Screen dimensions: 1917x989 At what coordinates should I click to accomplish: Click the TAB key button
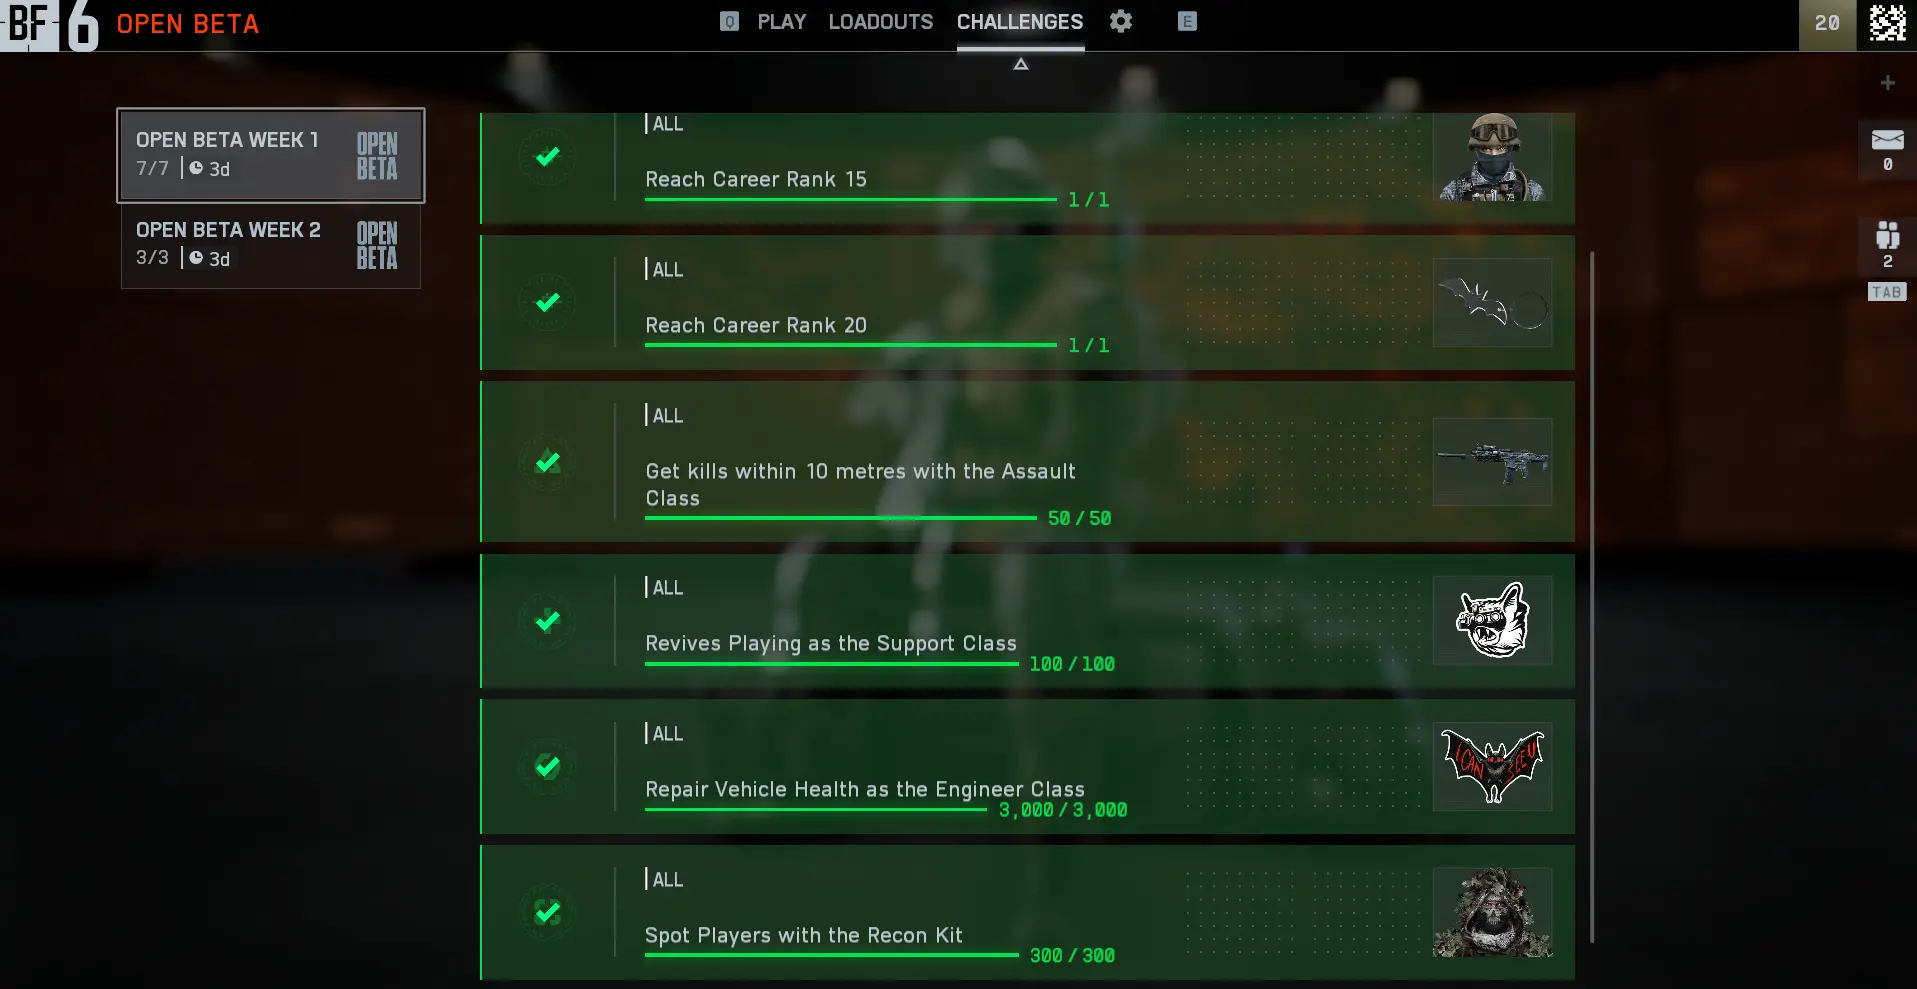pyautogui.click(x=1887, y=292)
